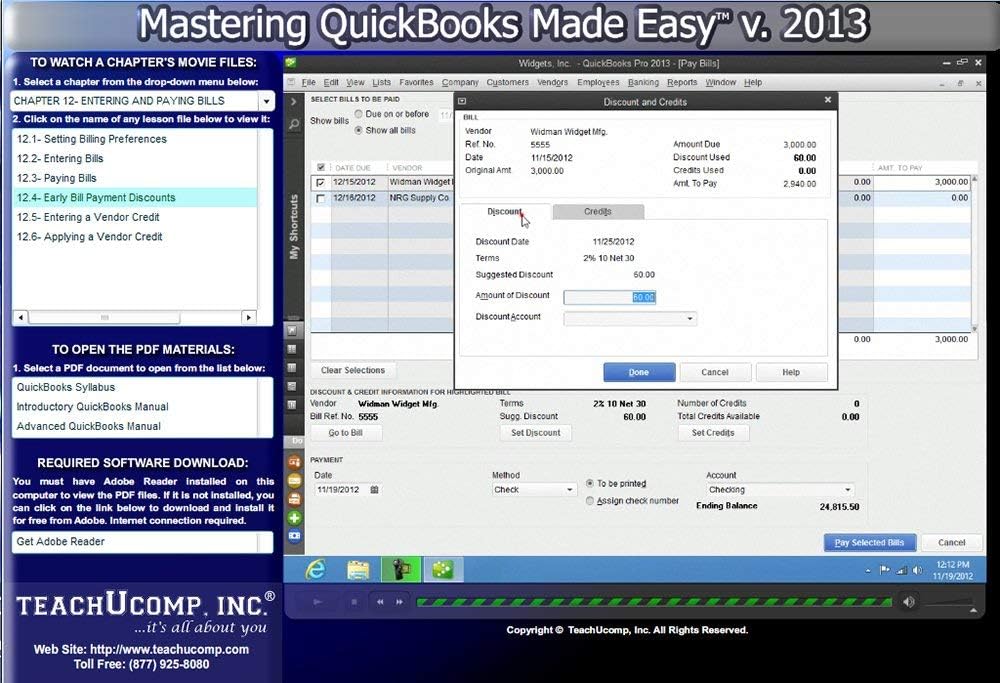Image resolution: width=1000 pixels, height=683 pixels.
Task: Toggle the select-all bills header checkbox
Action: tap(321, 168)
